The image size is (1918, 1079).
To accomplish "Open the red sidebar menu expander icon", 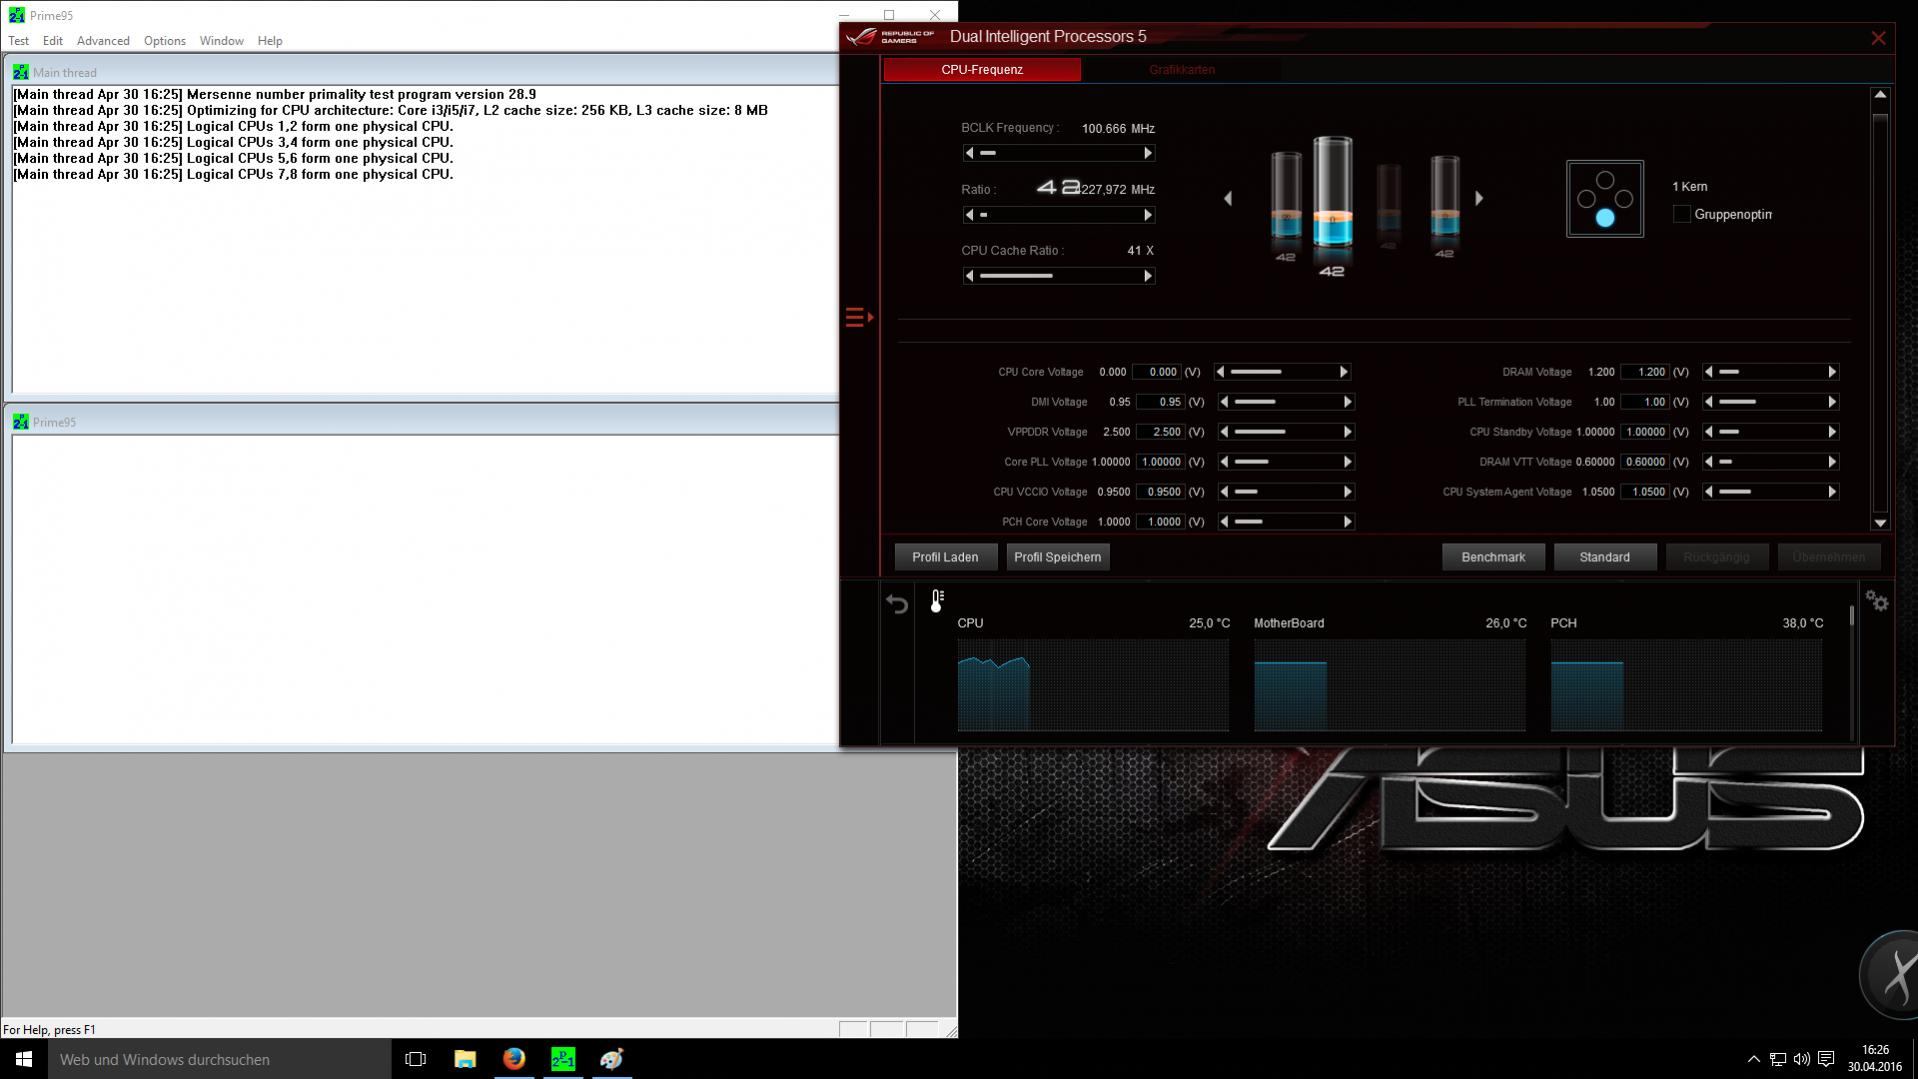I will [x=859, y=317].
